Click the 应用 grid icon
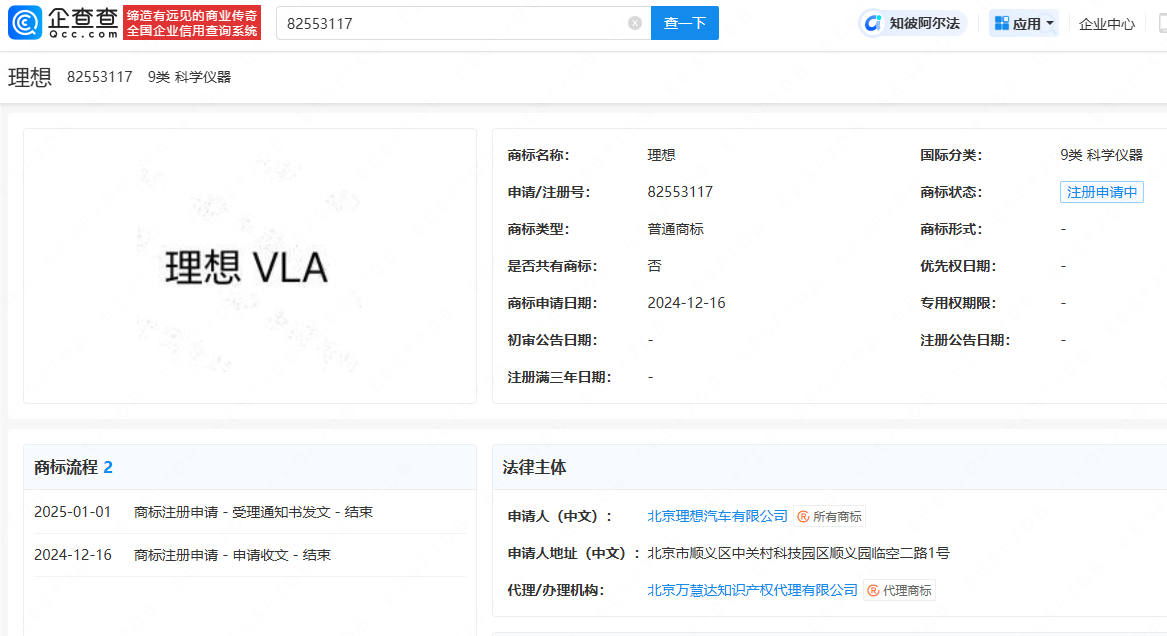 (x=1001, y=23)
